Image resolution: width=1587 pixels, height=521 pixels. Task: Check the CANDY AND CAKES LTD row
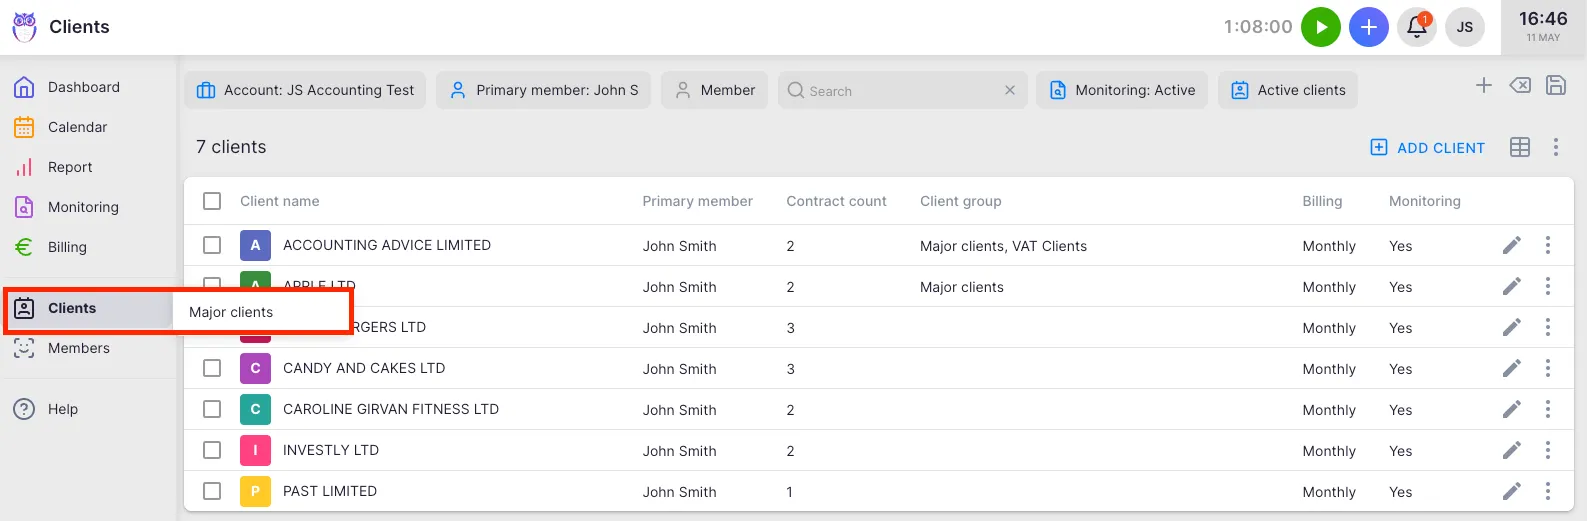212,368
